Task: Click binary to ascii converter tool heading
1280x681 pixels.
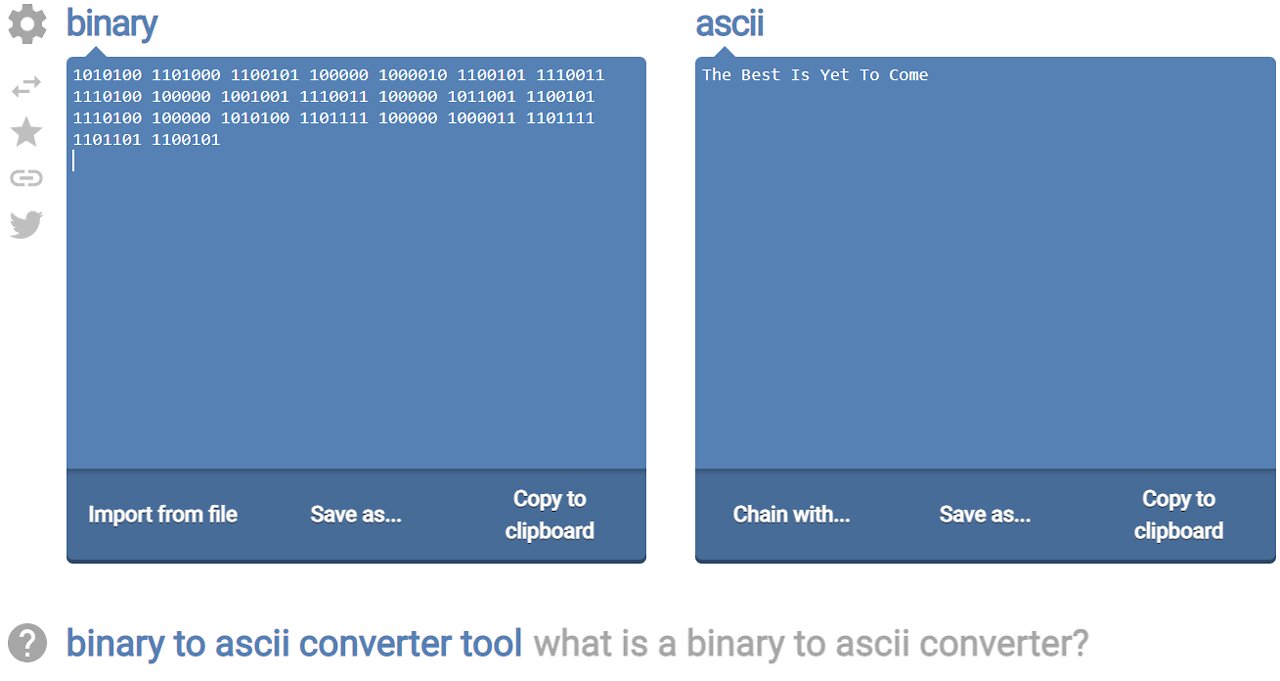Action: 294,643
